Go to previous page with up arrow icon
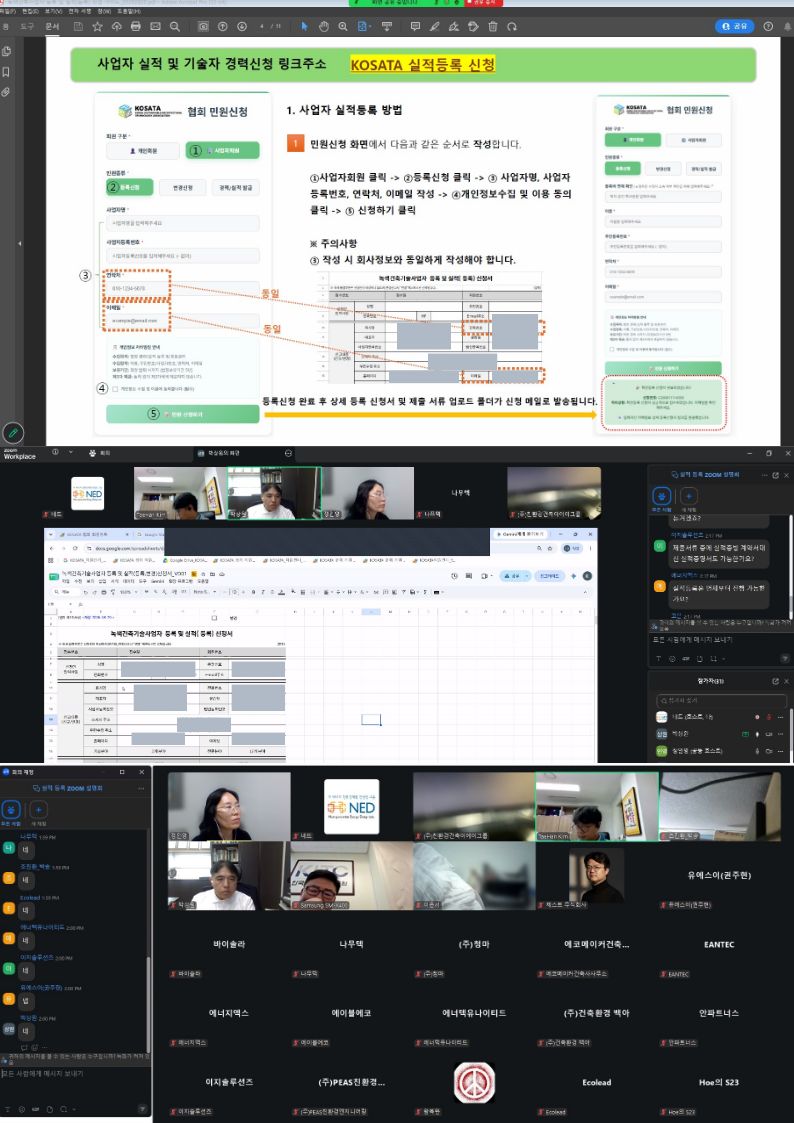 223,26
